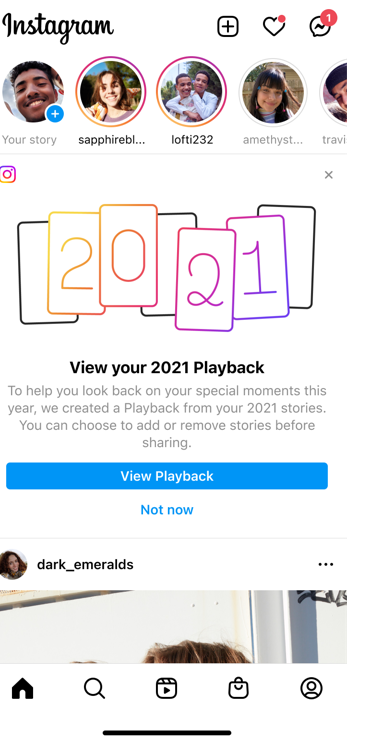Open the Profile tab icon
This screenshot has height=742, width=377.
coord(311,689)
